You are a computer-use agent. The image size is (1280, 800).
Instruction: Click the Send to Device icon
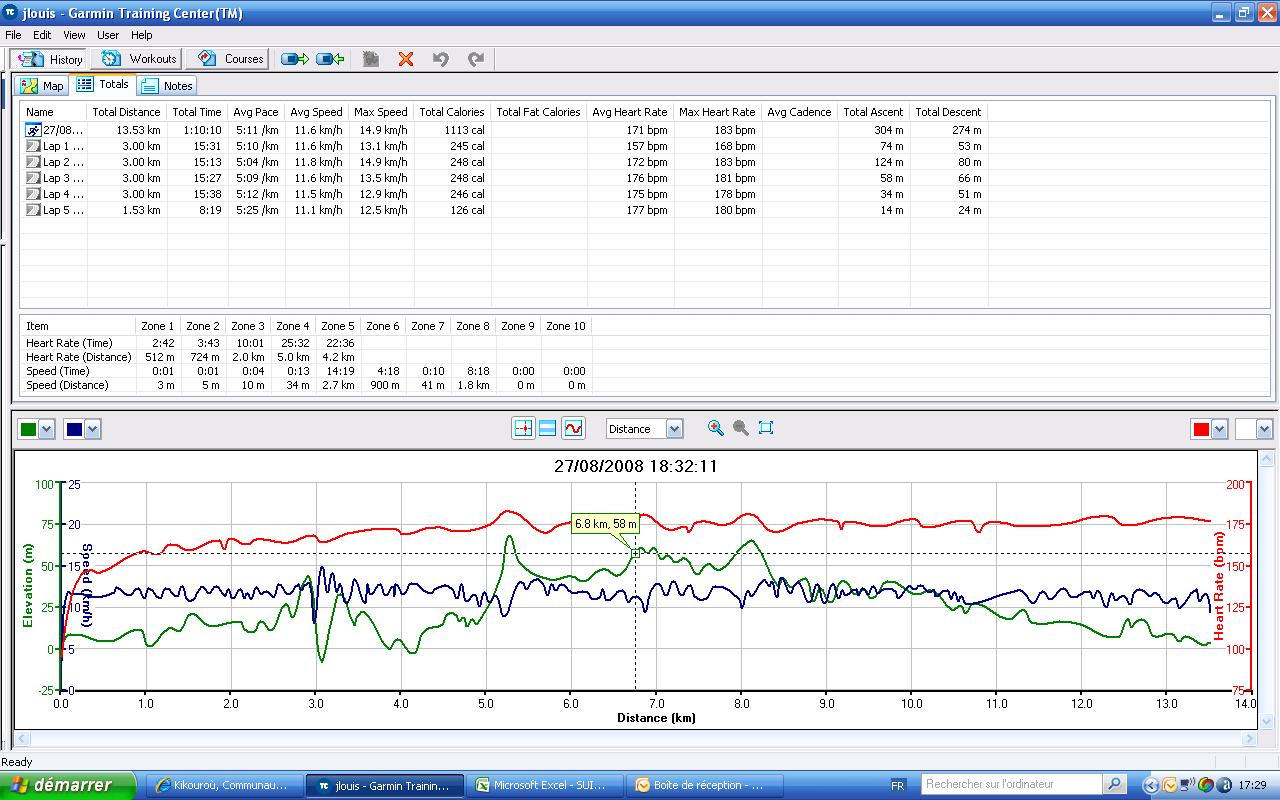pyautogui.click(x=295, y=59)
